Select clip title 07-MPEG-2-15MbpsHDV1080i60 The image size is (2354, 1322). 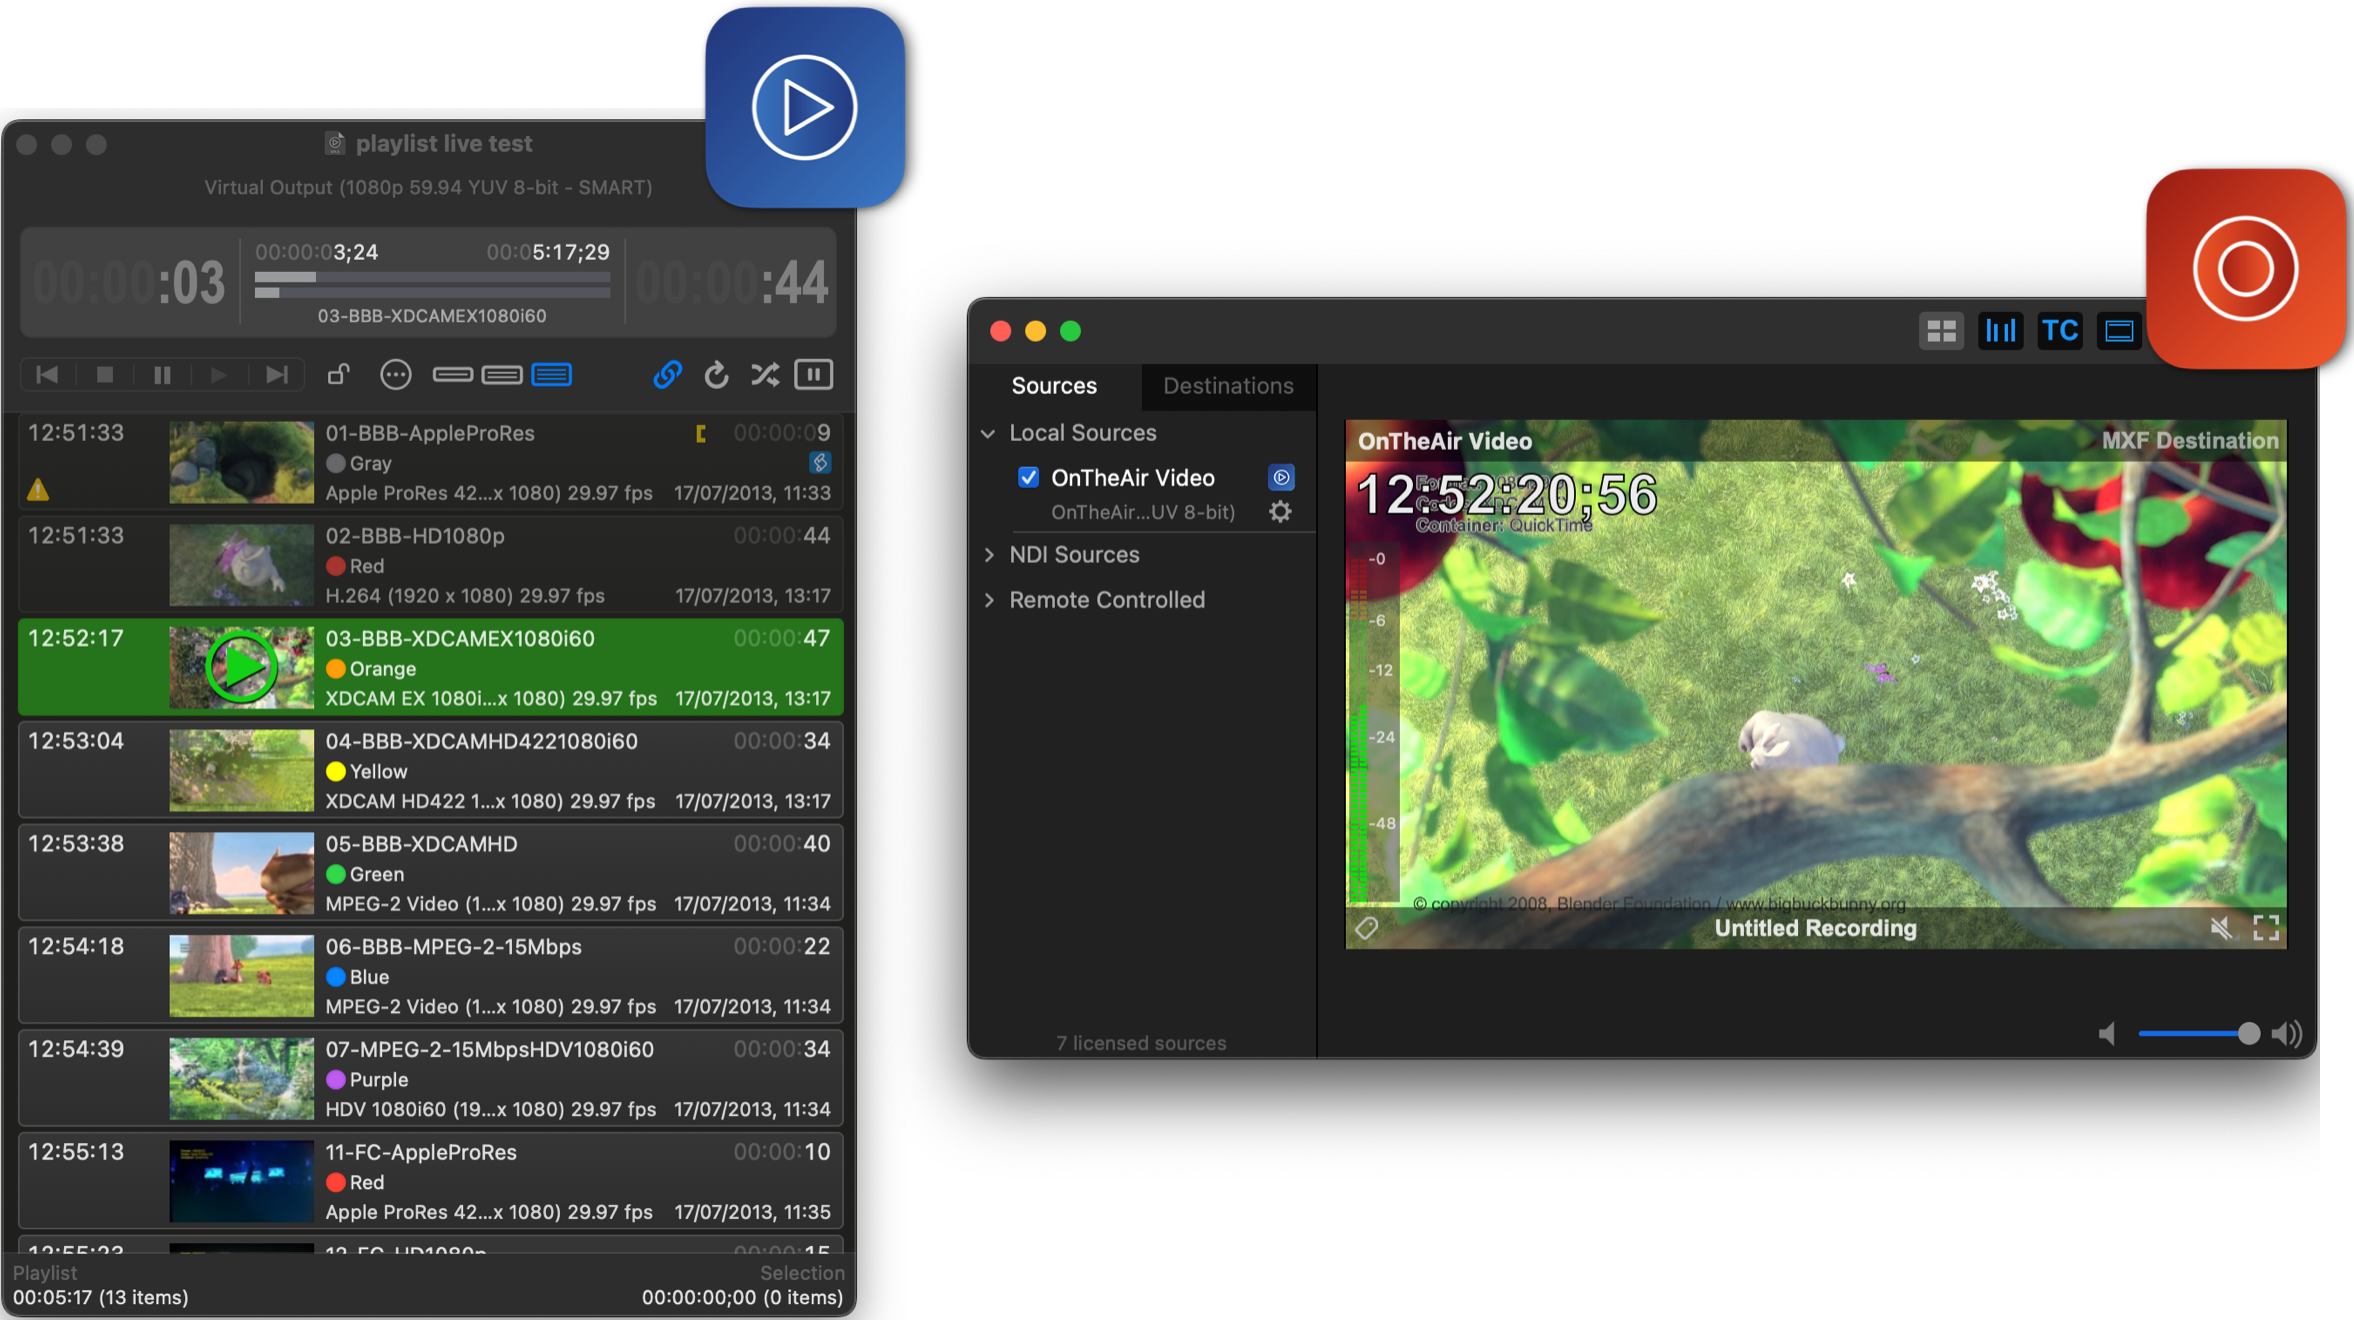click(x=489, y=1049)
